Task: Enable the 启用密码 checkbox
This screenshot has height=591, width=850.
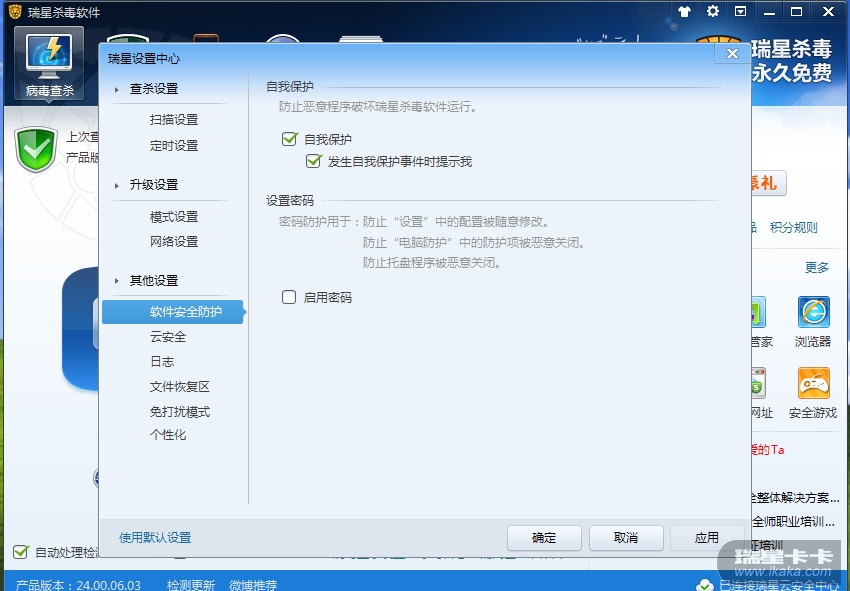Action: click(289, 297)
